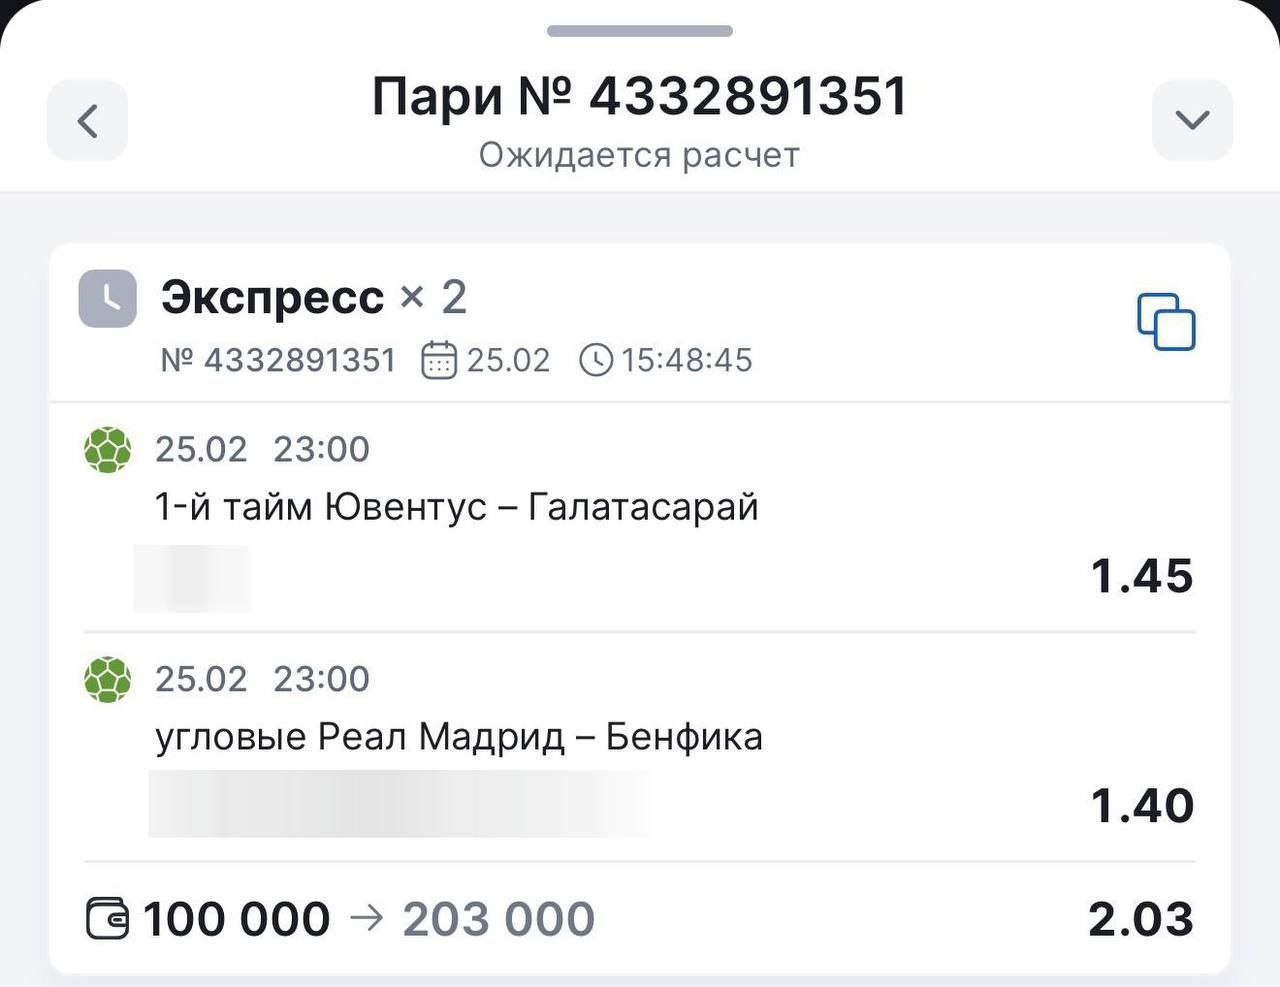1280x987 pixels.
Task: Tap the wallet icon next to stake
Action: click(x=107, y=919)
